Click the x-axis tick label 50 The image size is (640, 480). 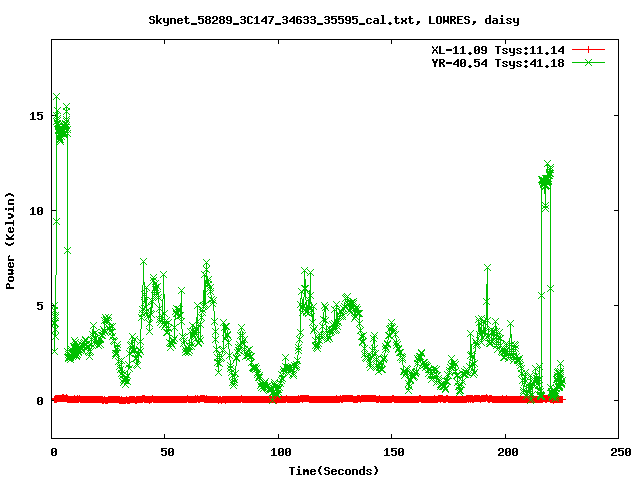click(167, 452)
